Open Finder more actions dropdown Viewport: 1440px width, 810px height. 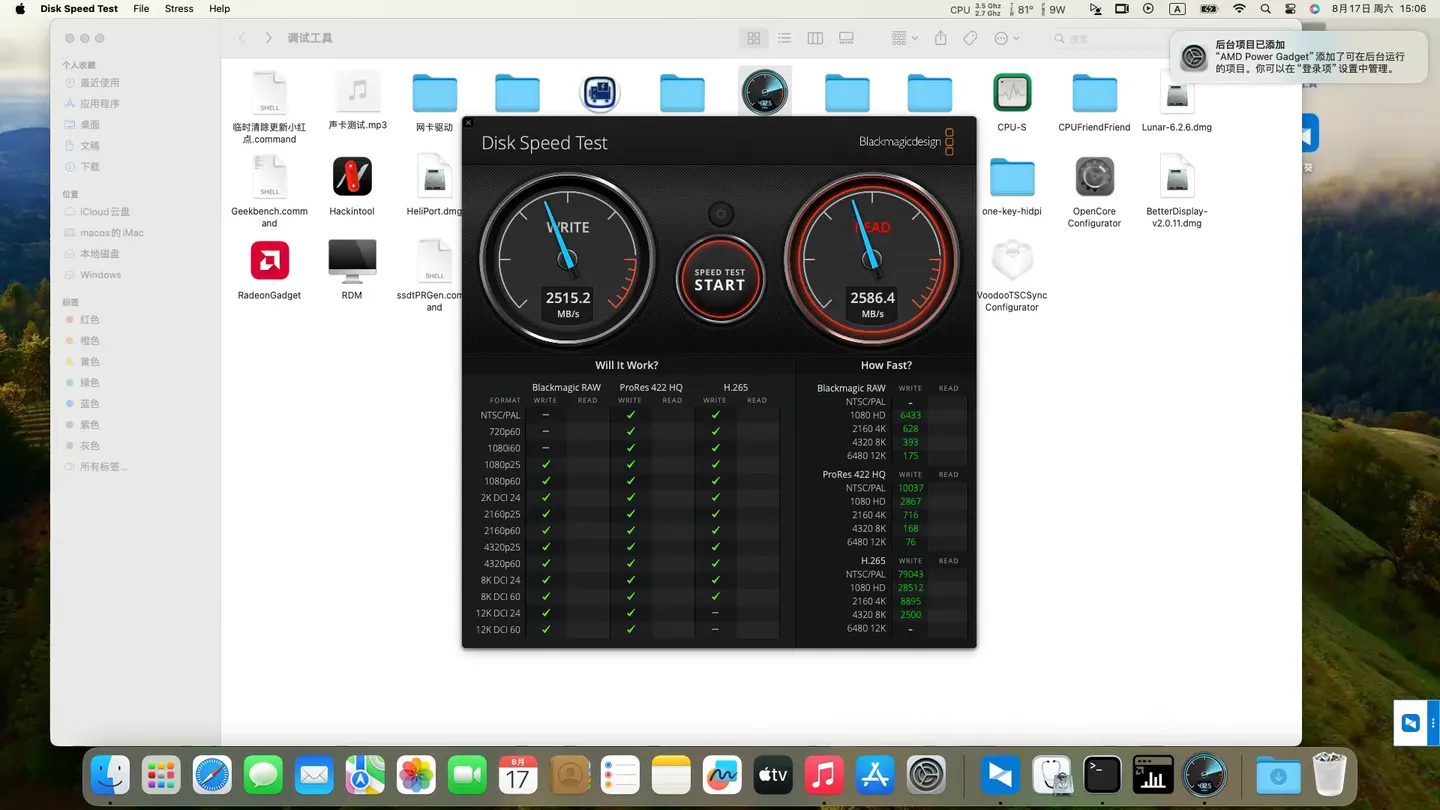pos(1006,38)
